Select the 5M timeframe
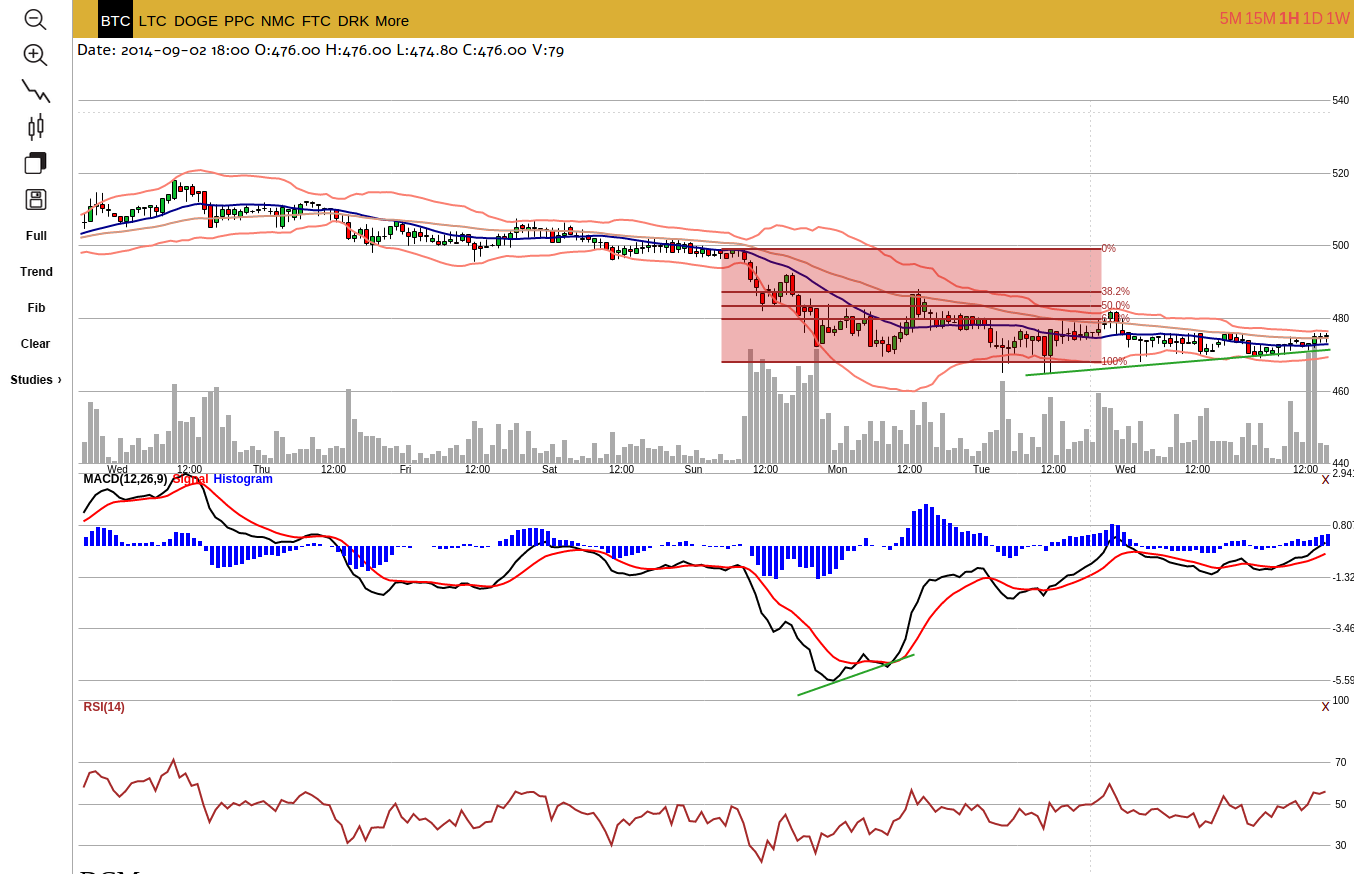The image size is (1354, 874). click(x=1230, y=18)
